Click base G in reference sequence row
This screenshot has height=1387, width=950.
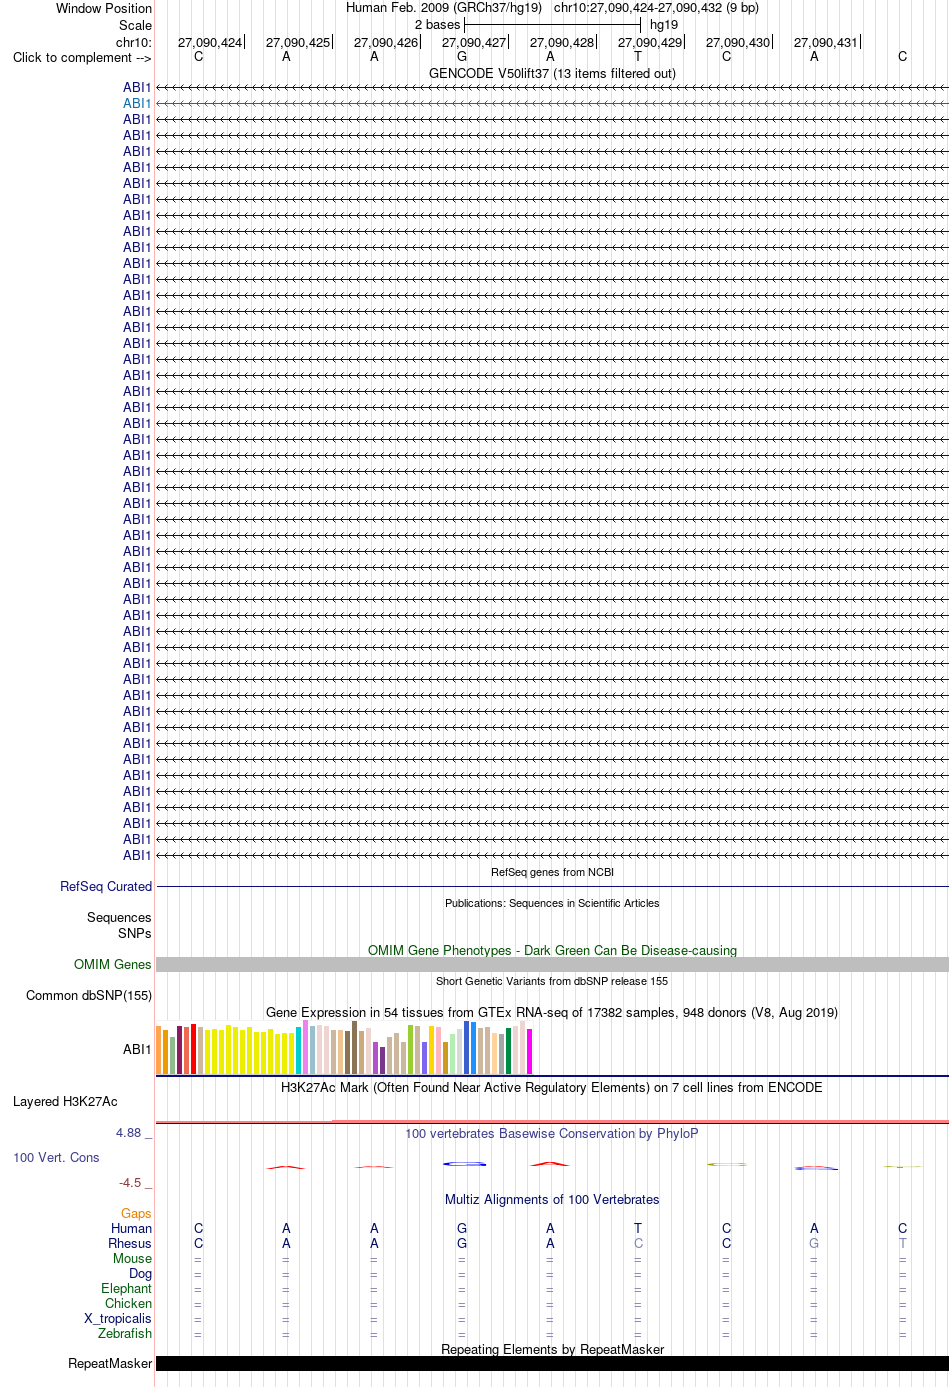point(462,57)
